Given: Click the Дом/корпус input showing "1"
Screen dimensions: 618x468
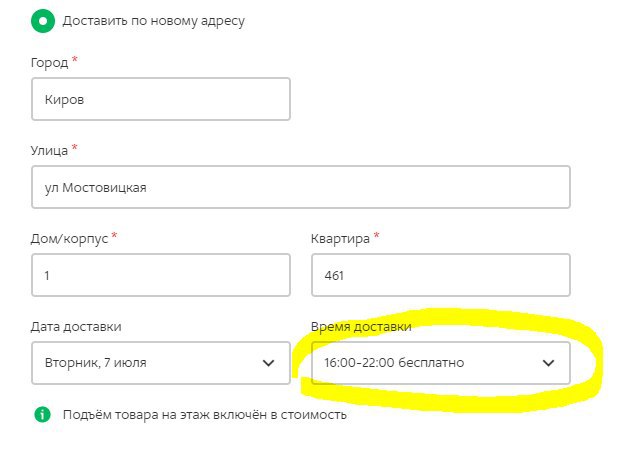Looking at the screenshot, I should coord(160,275).
